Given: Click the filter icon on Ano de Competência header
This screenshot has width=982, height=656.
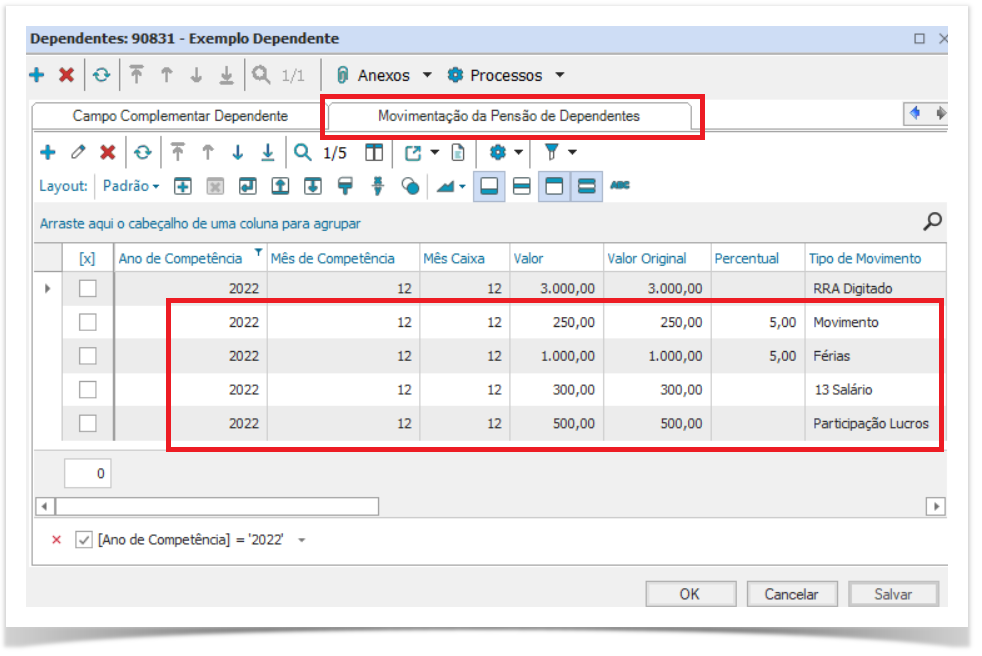Looking at the screenshot, I should [258, 252].
